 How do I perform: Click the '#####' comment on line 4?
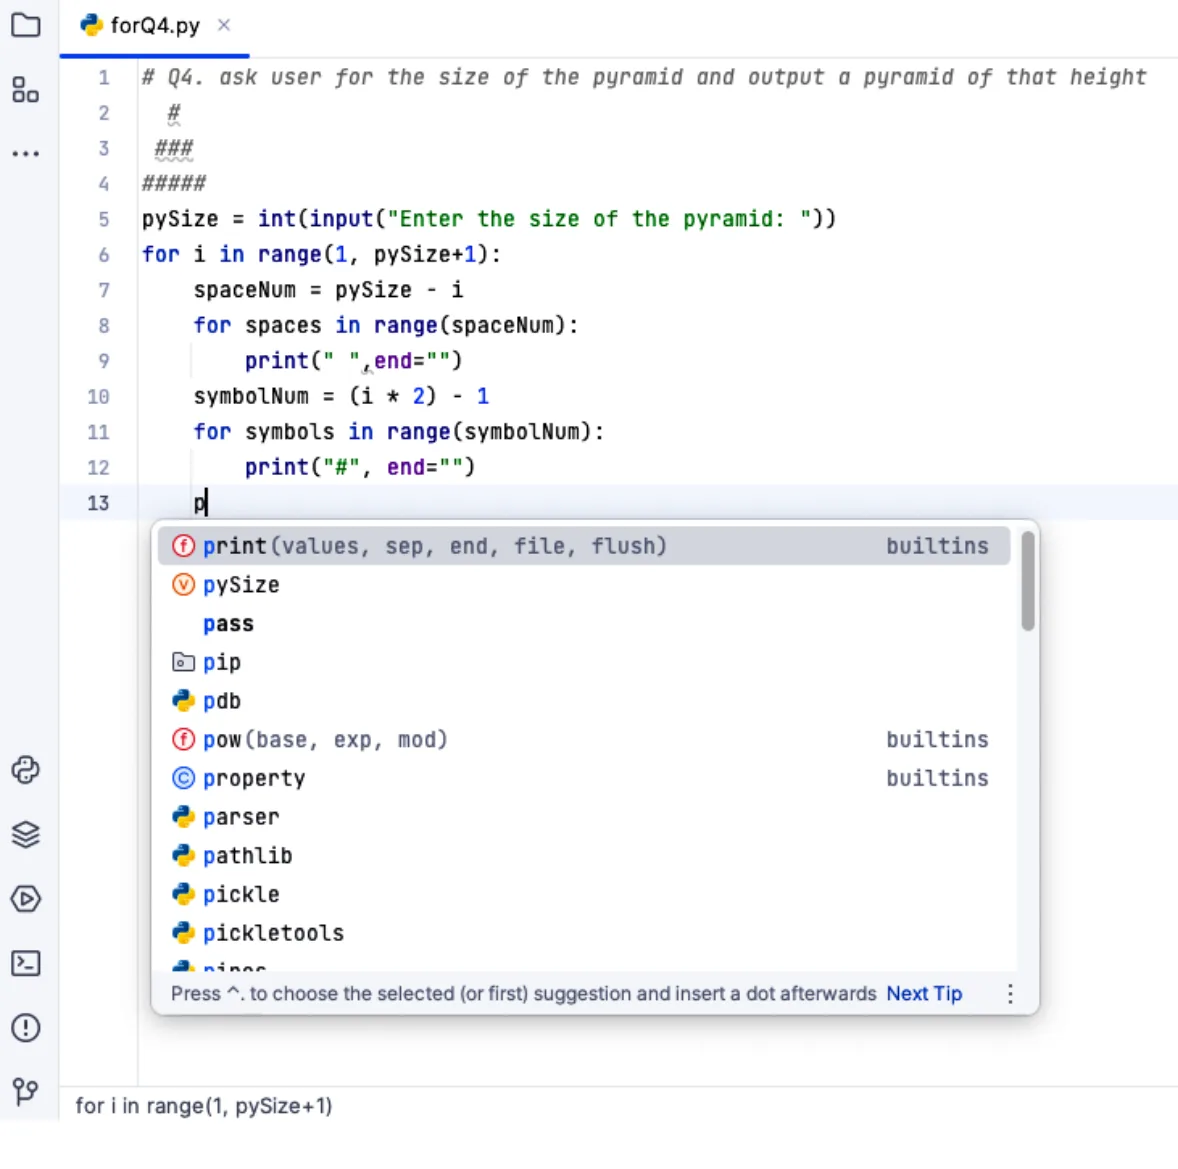tap(174, 183)
